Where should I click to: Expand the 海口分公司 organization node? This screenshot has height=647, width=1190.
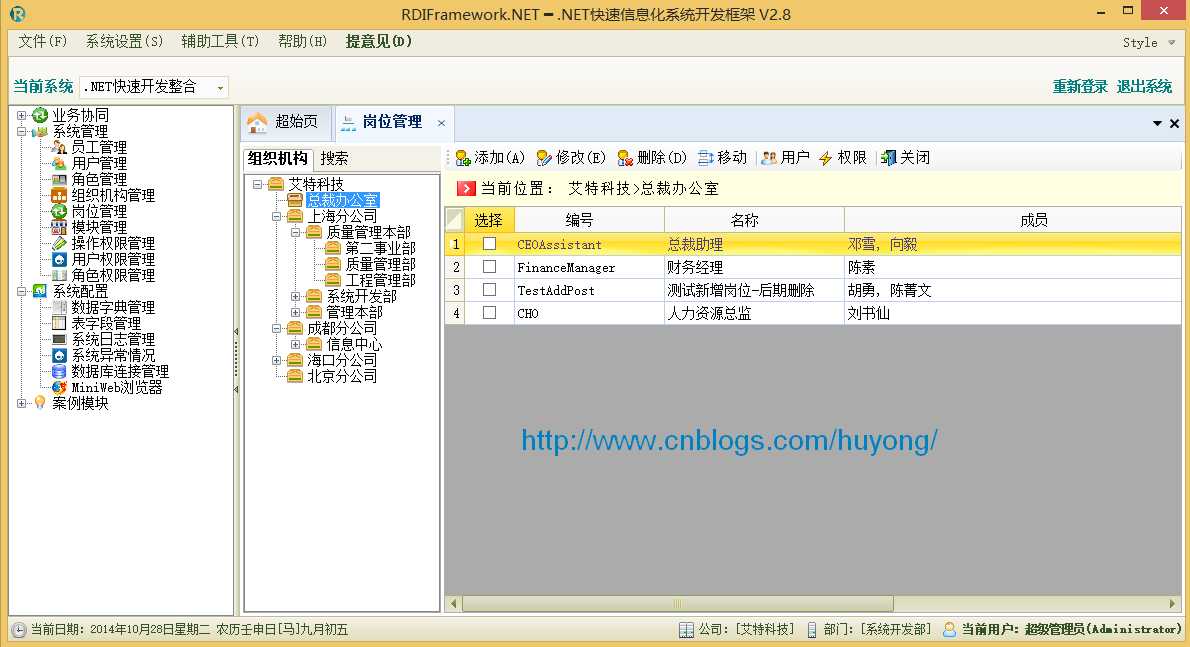276,360
